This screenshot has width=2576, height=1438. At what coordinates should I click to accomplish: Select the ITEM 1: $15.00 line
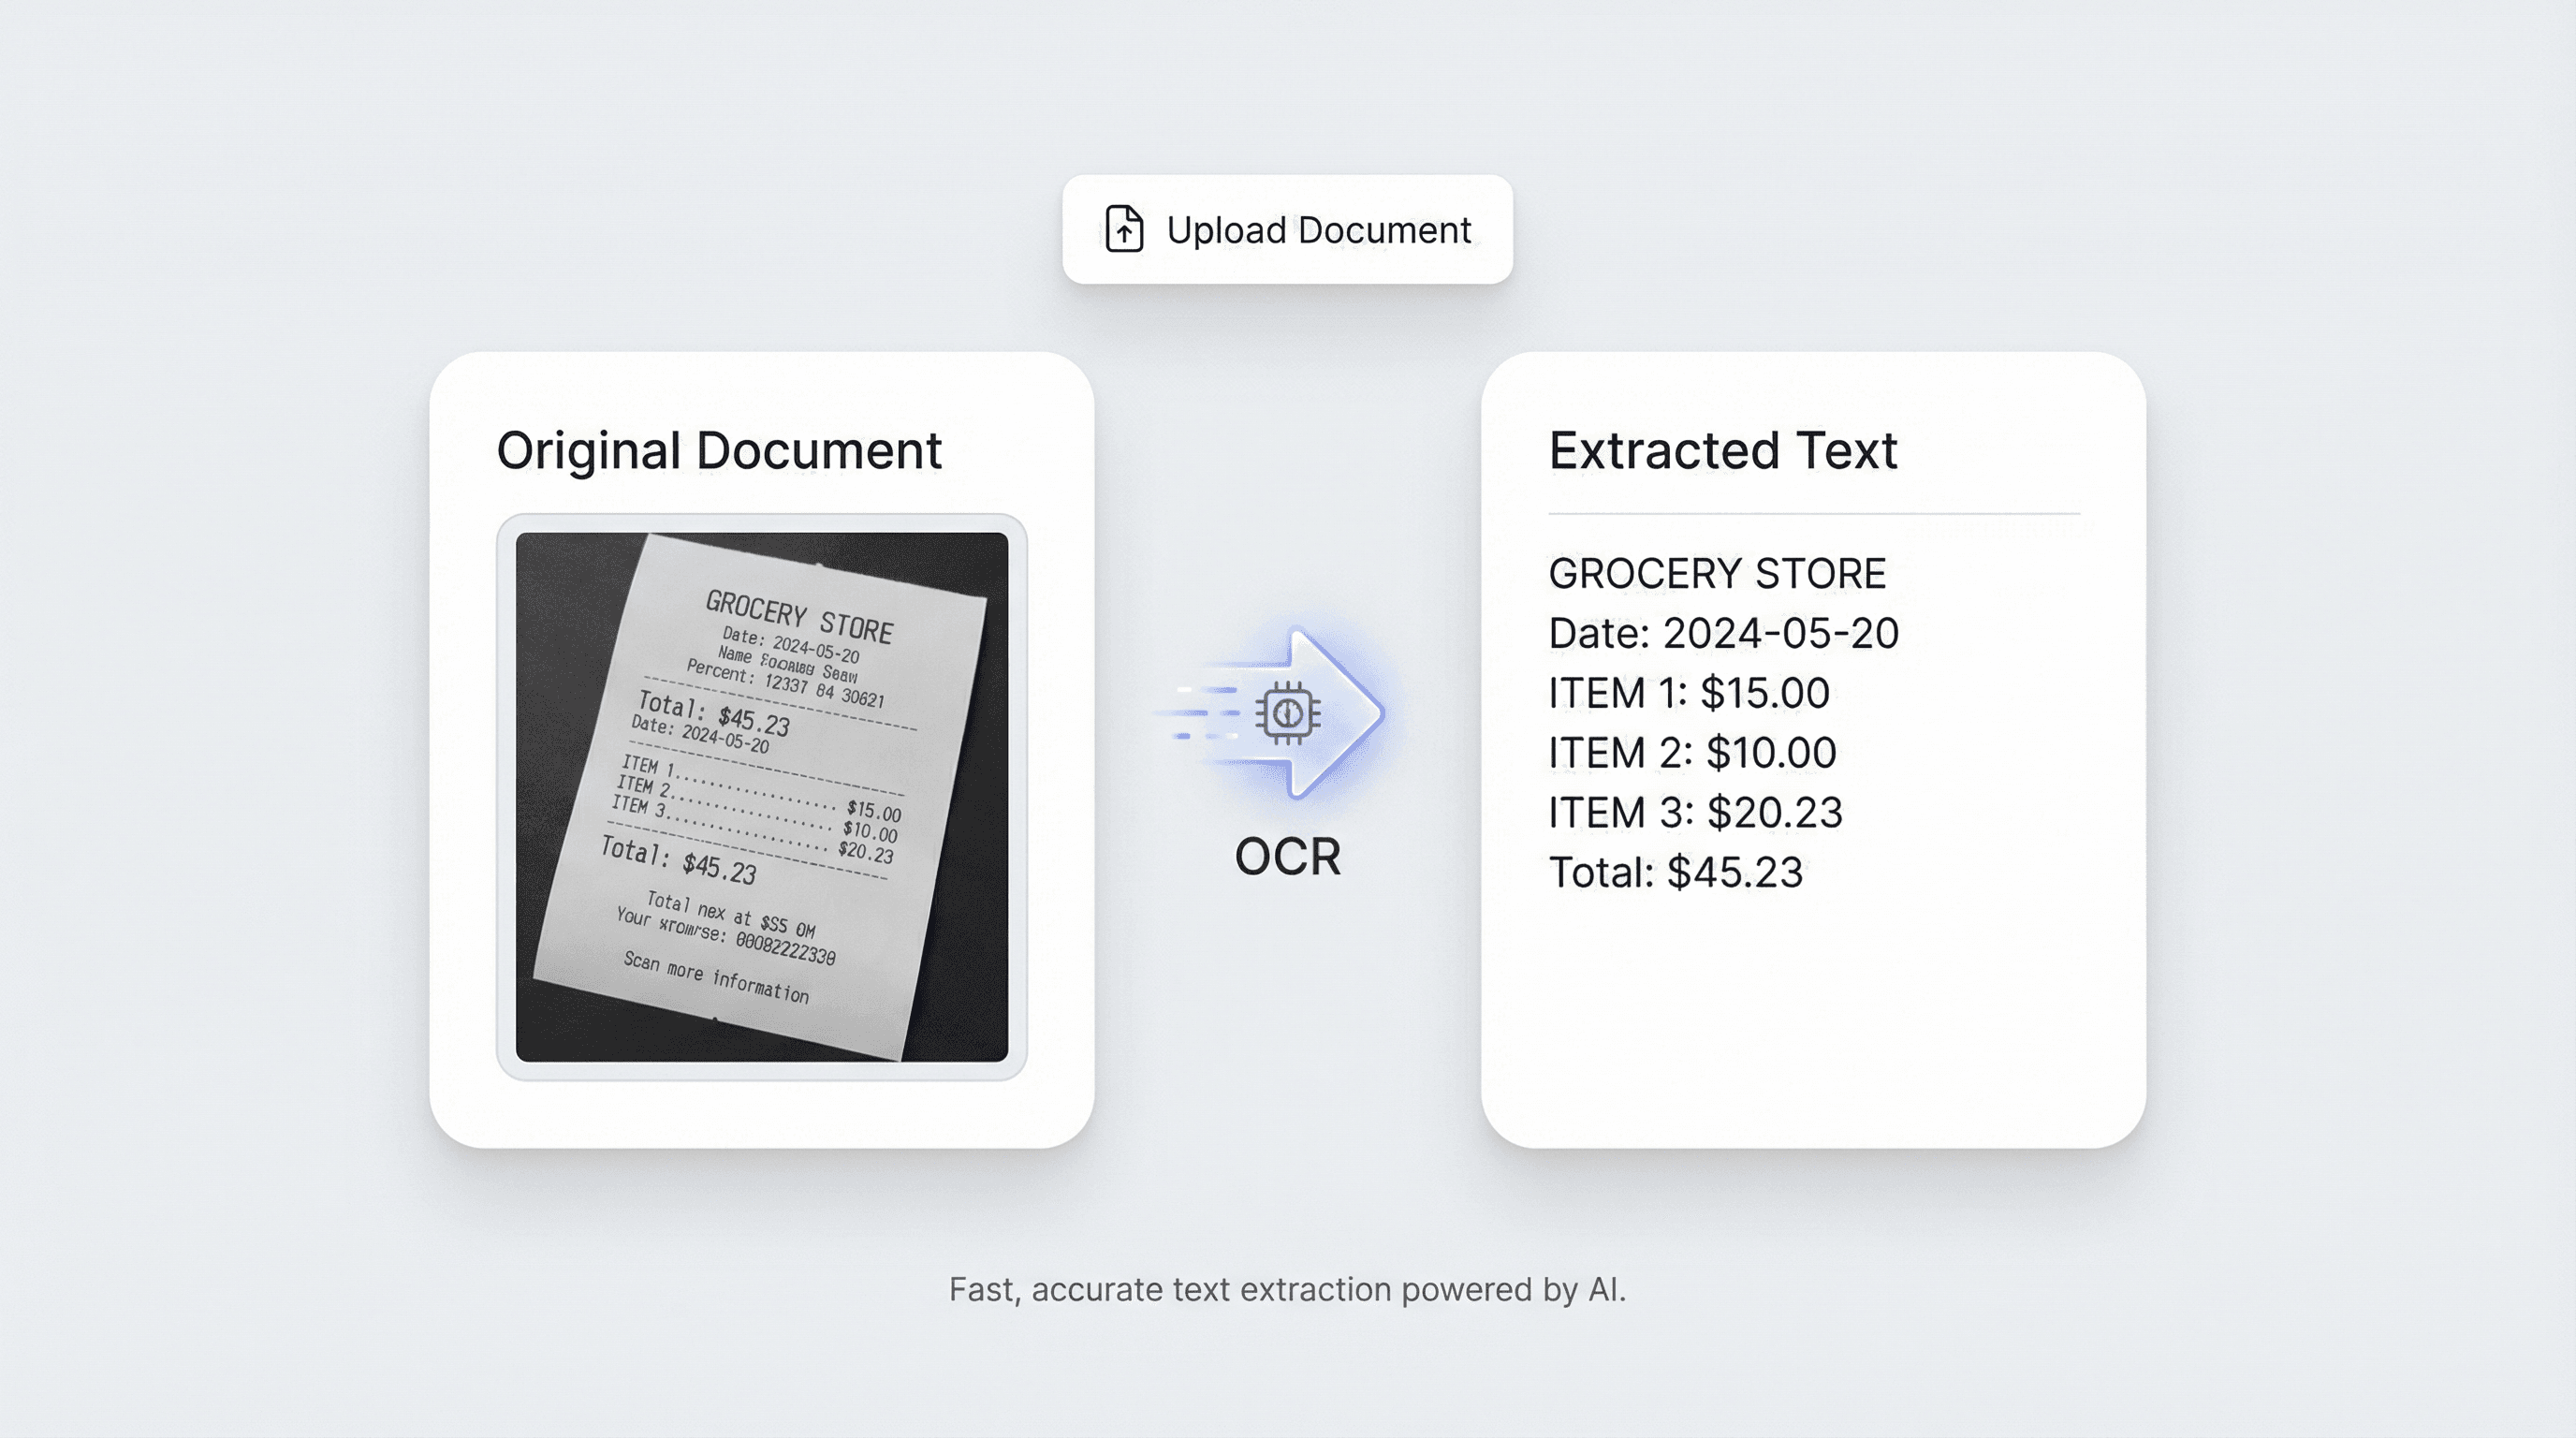point(1689,693)
